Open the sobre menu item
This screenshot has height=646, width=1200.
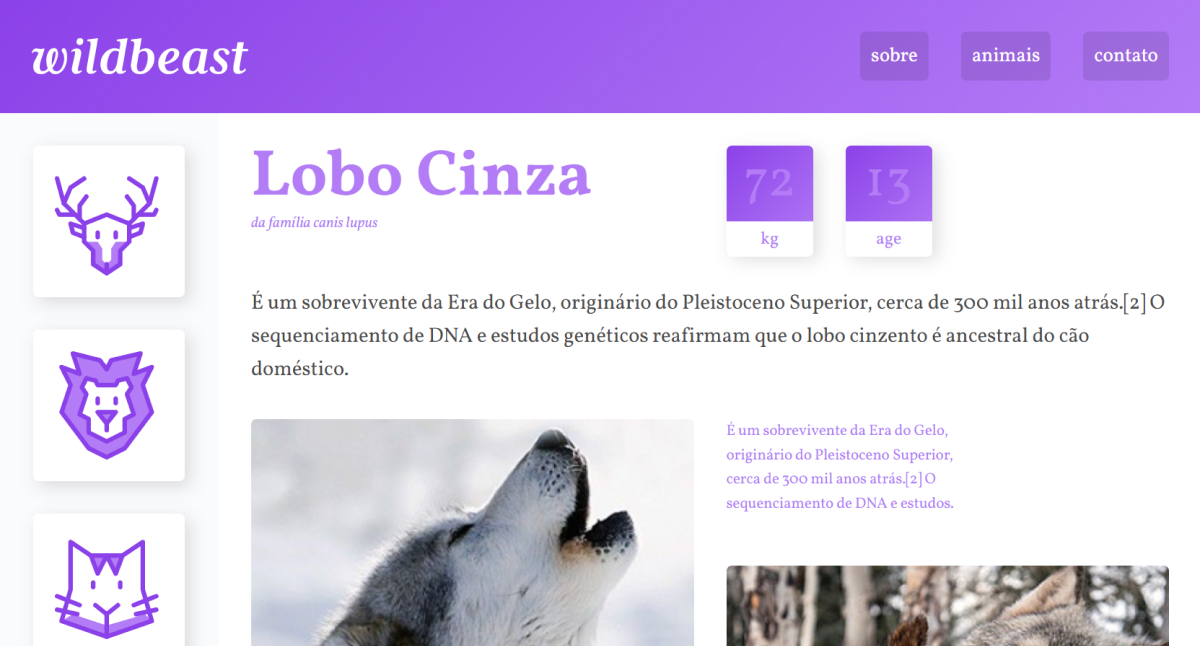point(894,56)
